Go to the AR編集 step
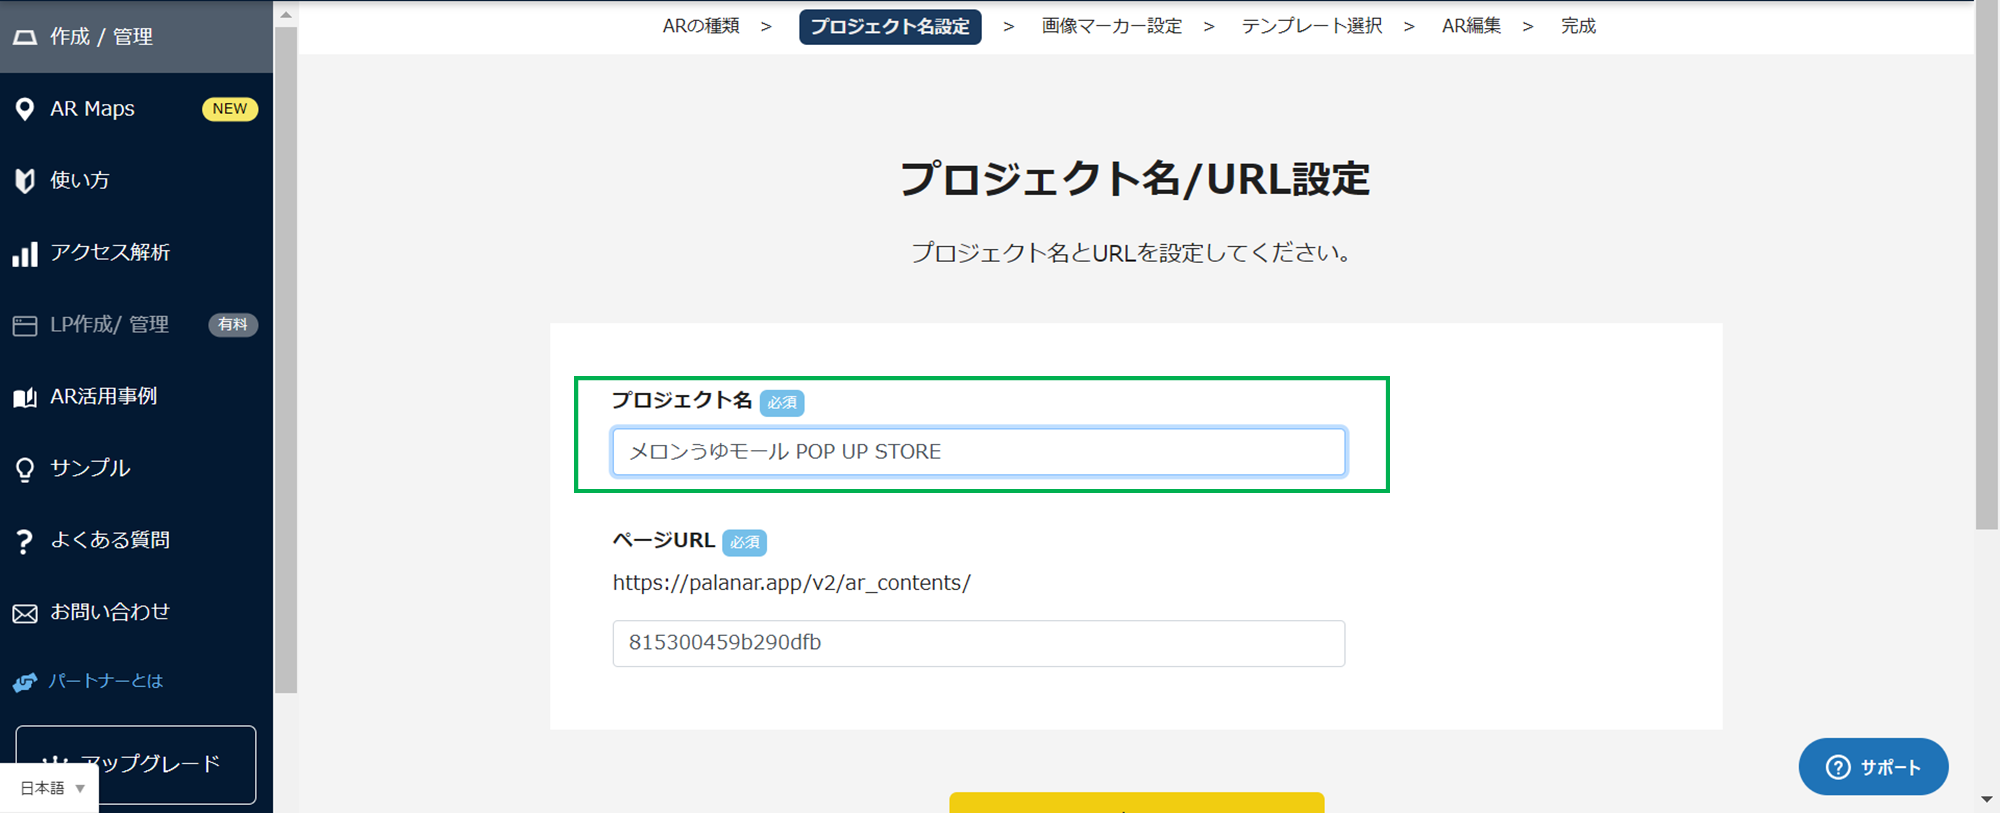This screenshot has height=813, width=2000. [1471, 26]
